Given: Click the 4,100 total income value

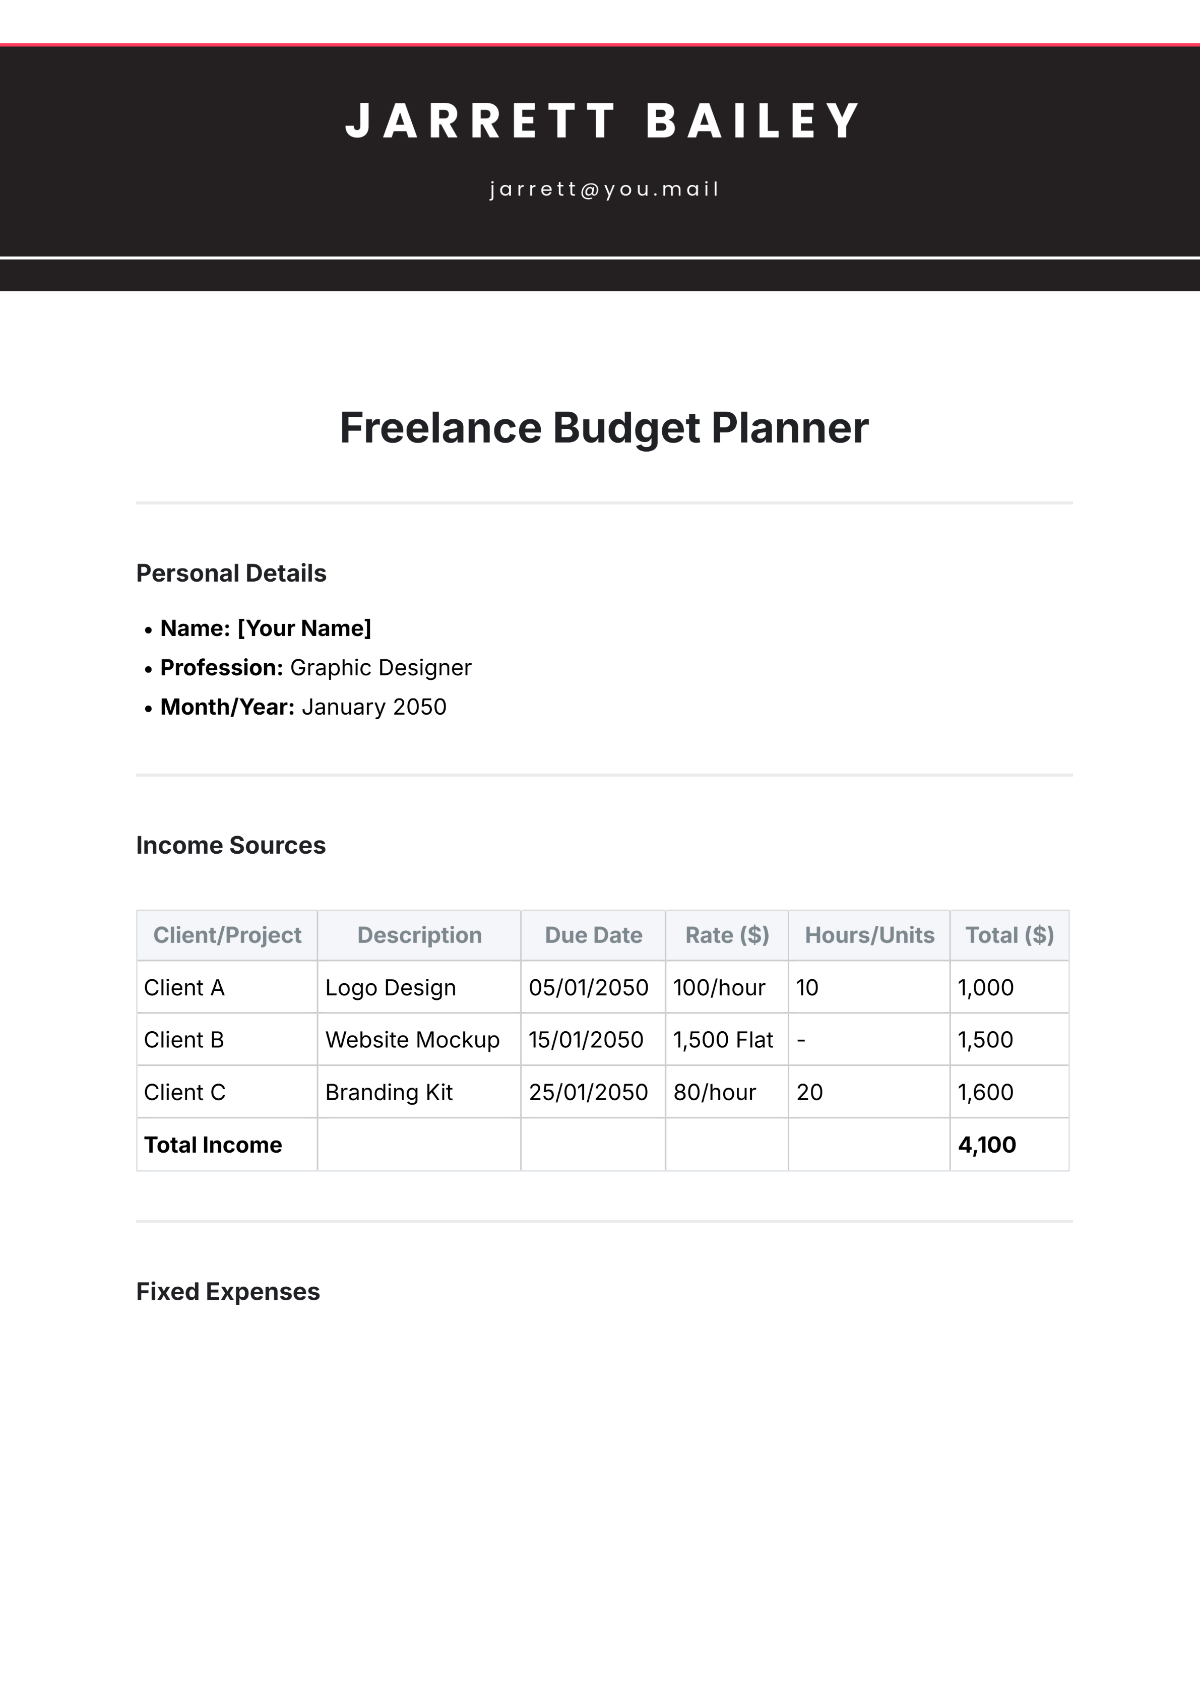Looking at the screenshot, I should point(987,1145).
